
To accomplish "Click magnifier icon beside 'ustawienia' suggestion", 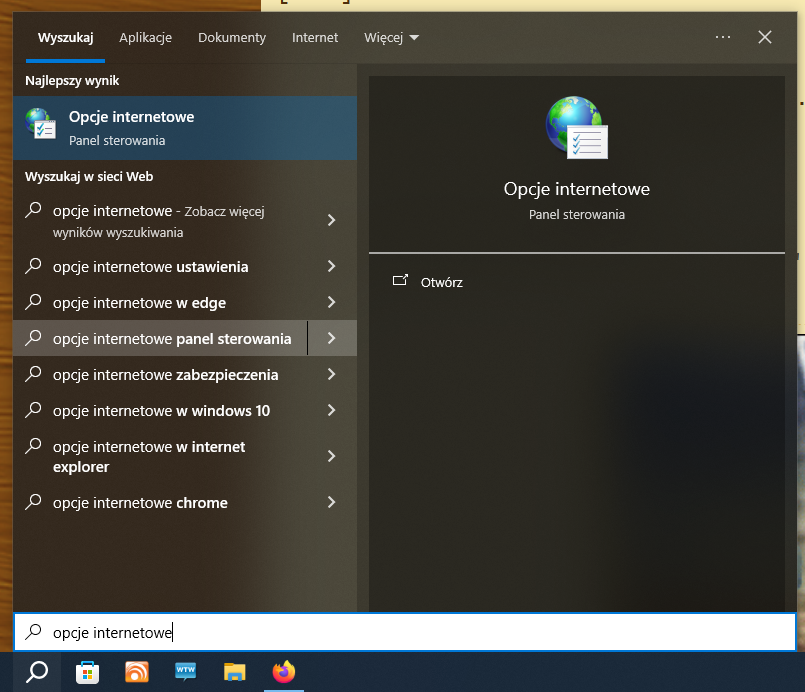I will (33, 265).
